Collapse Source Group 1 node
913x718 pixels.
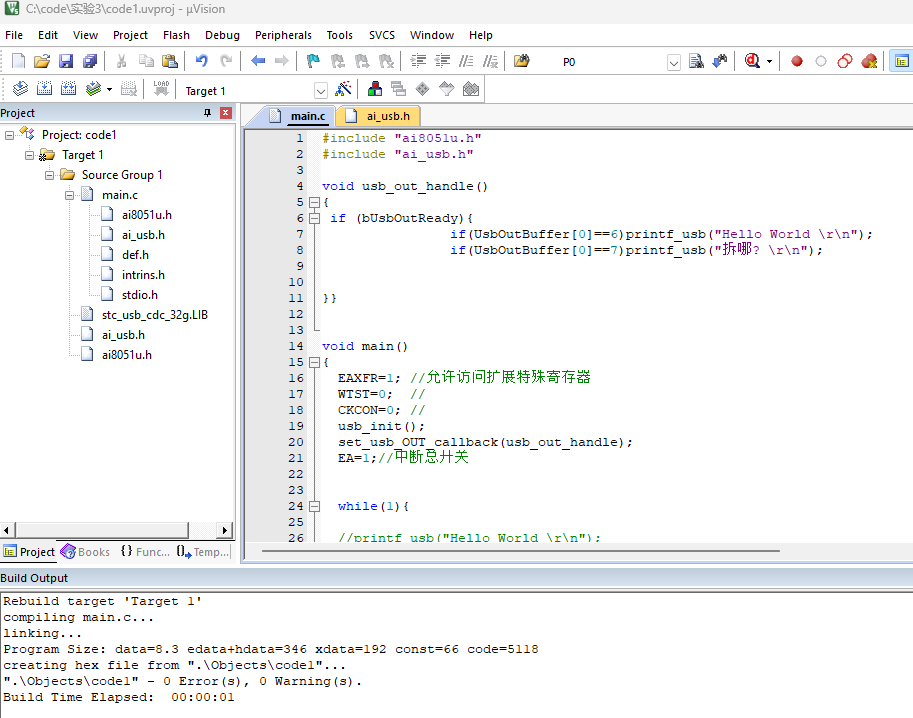[x=49, y=175]
